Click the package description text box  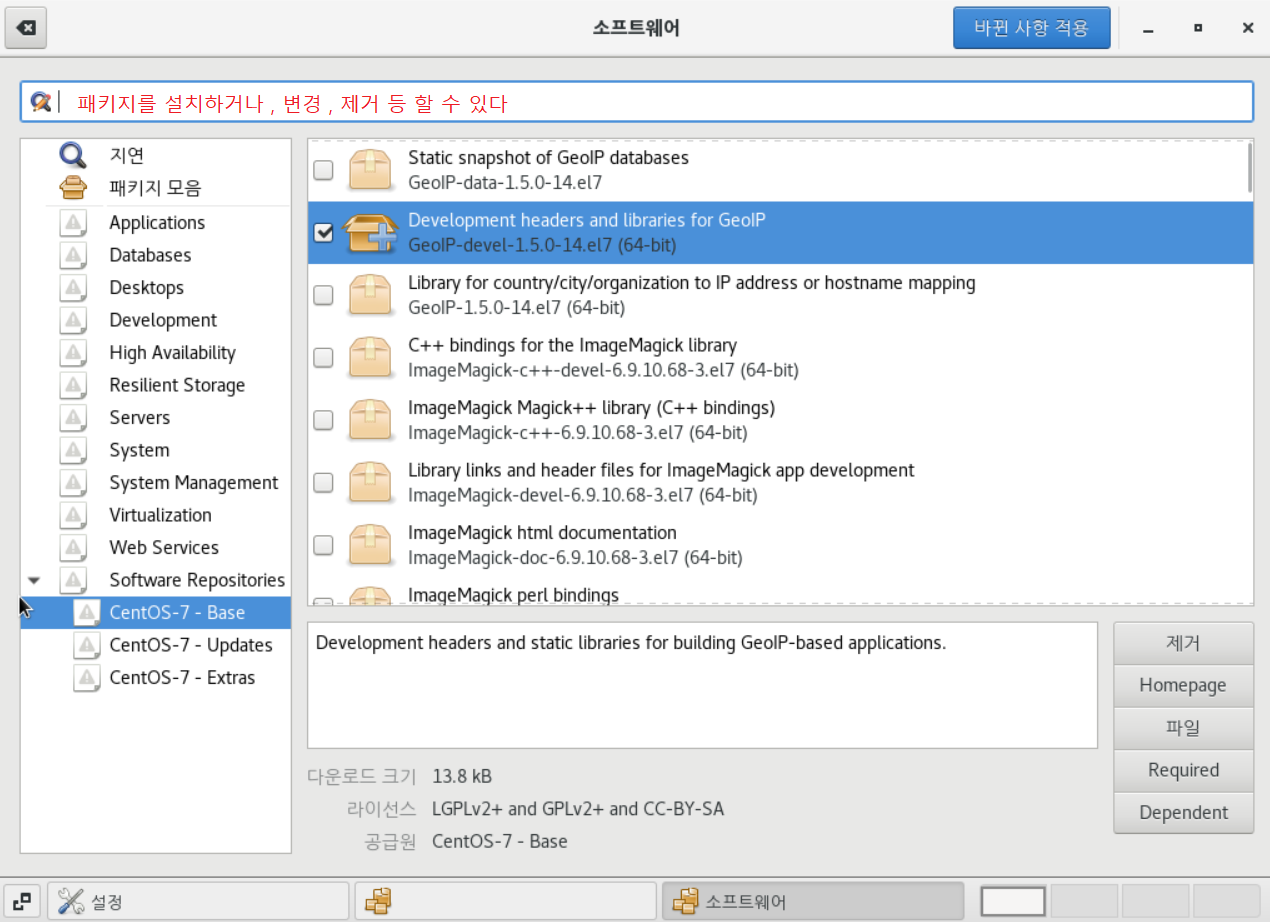(x=702, y=685)
